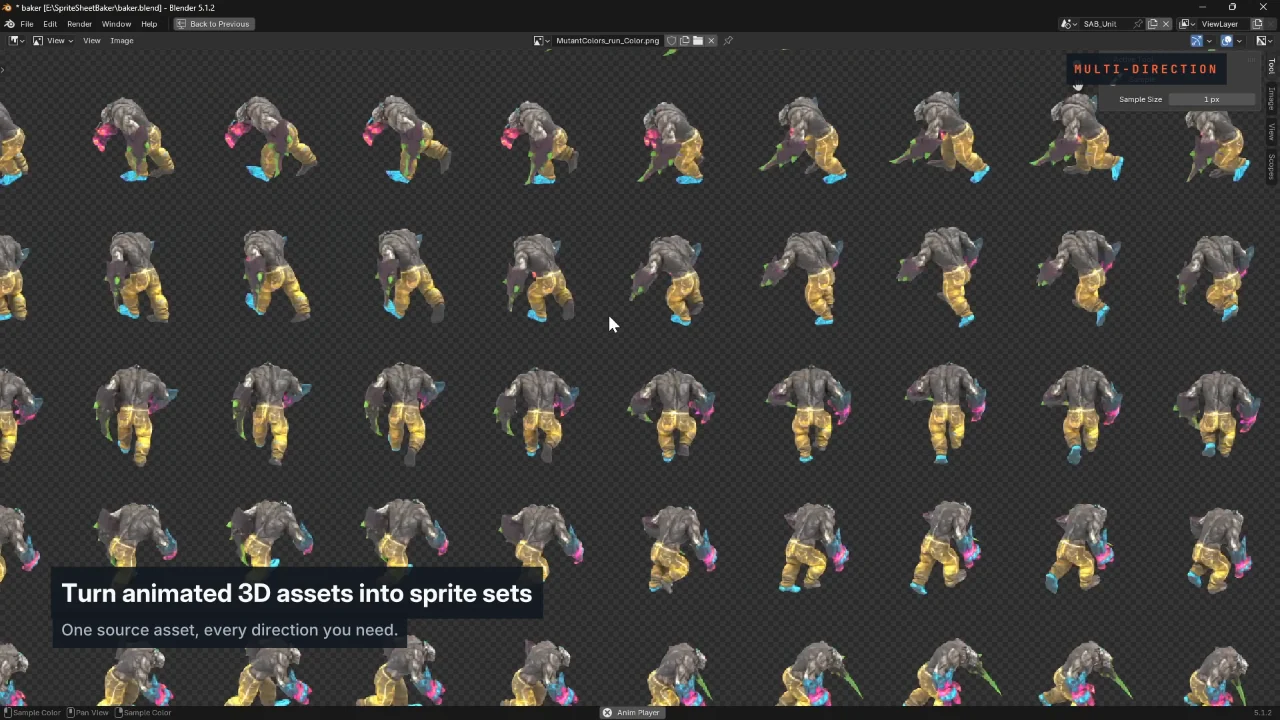Screen dimensions: 1280x720
Task: Open the image editor View menu
Action: [91, 41]
